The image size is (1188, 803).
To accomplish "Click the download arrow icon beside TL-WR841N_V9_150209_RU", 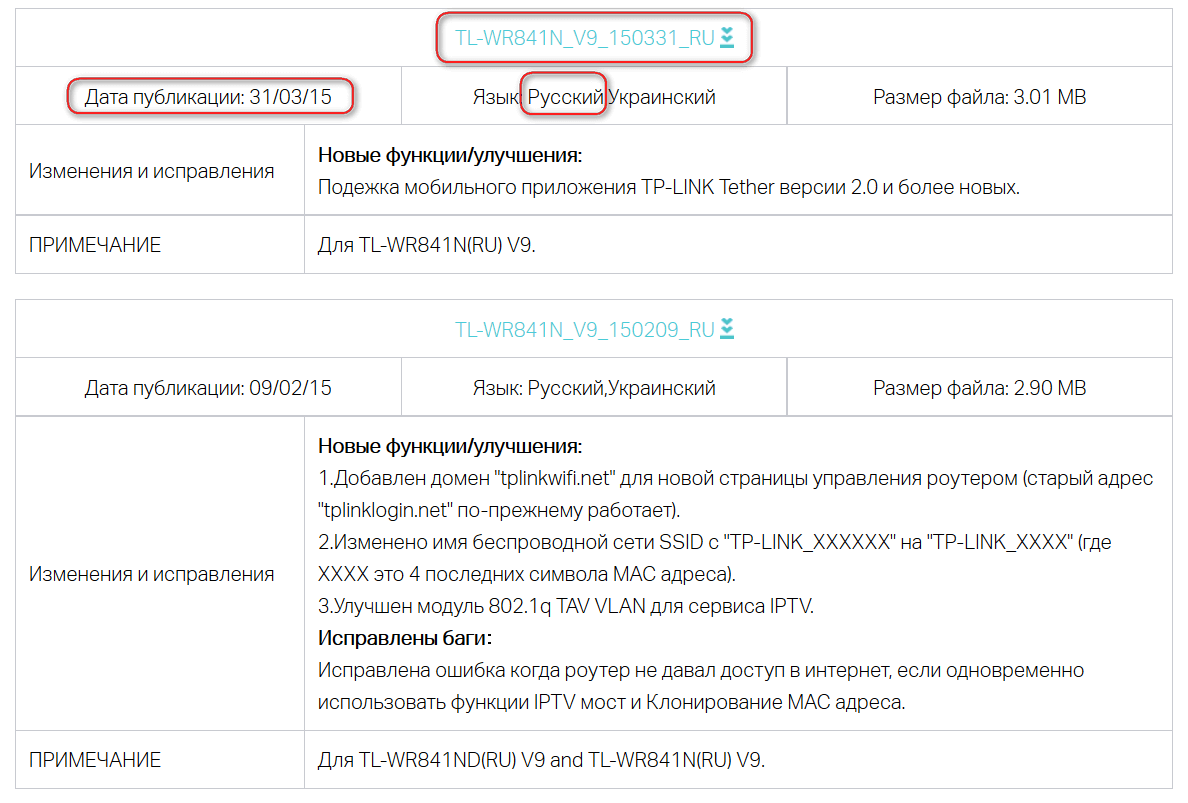I will (727, 329).
